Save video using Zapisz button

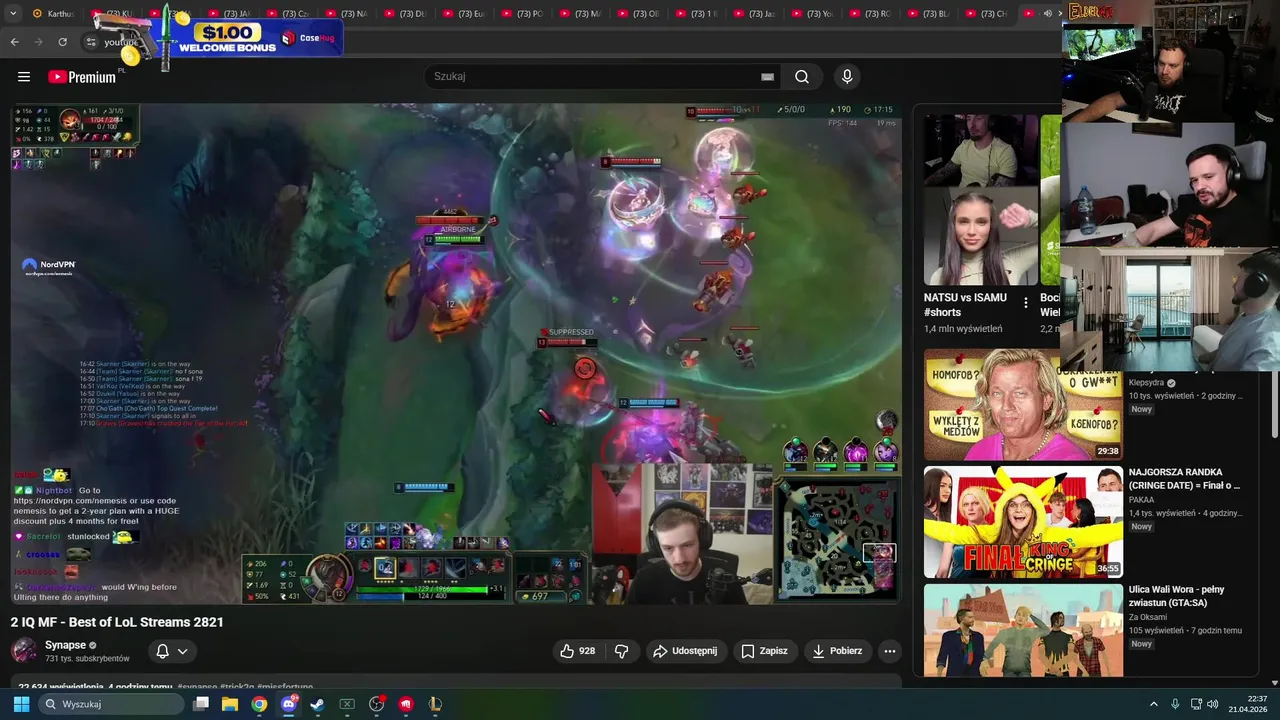click(x=764, y=651)
